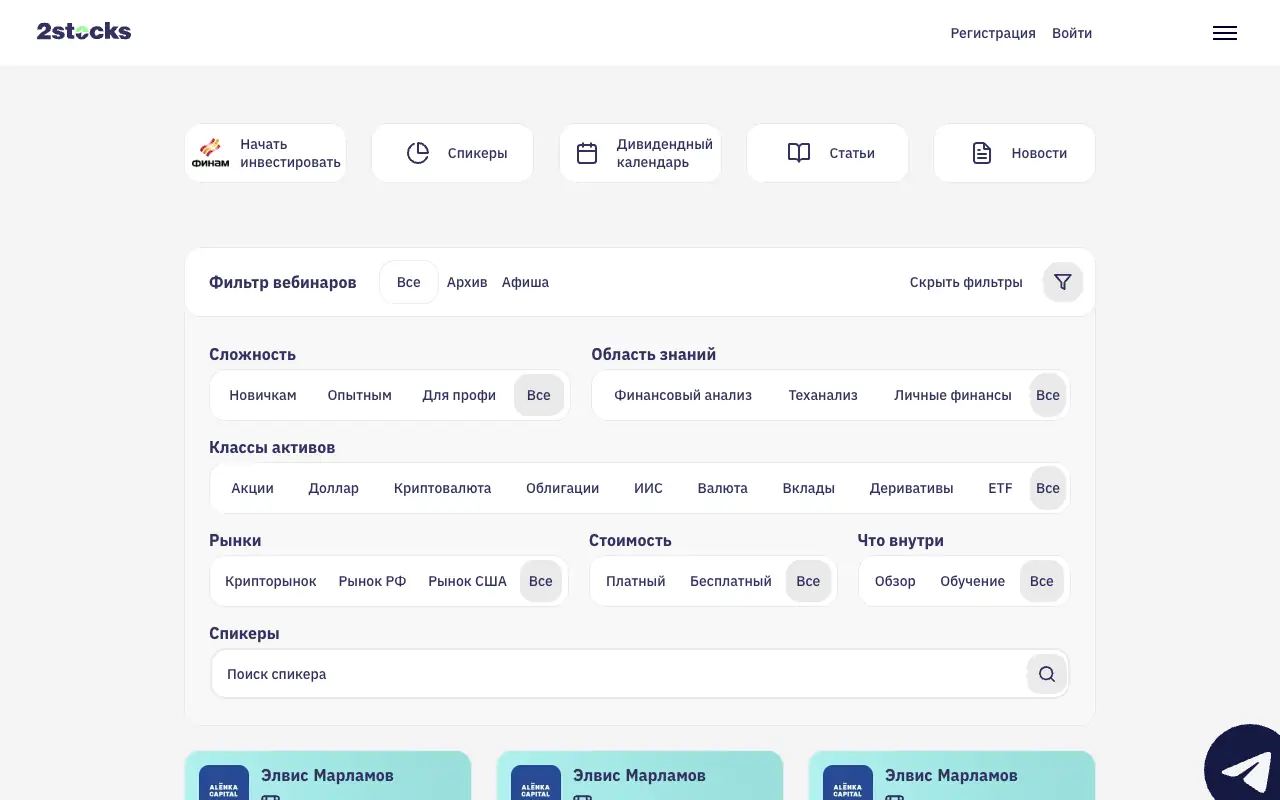Image resolution: width=1280 pixels, height=800 pixels.
Task: Select Бесплатный cost filter
Action: click(x=731, y=581)
